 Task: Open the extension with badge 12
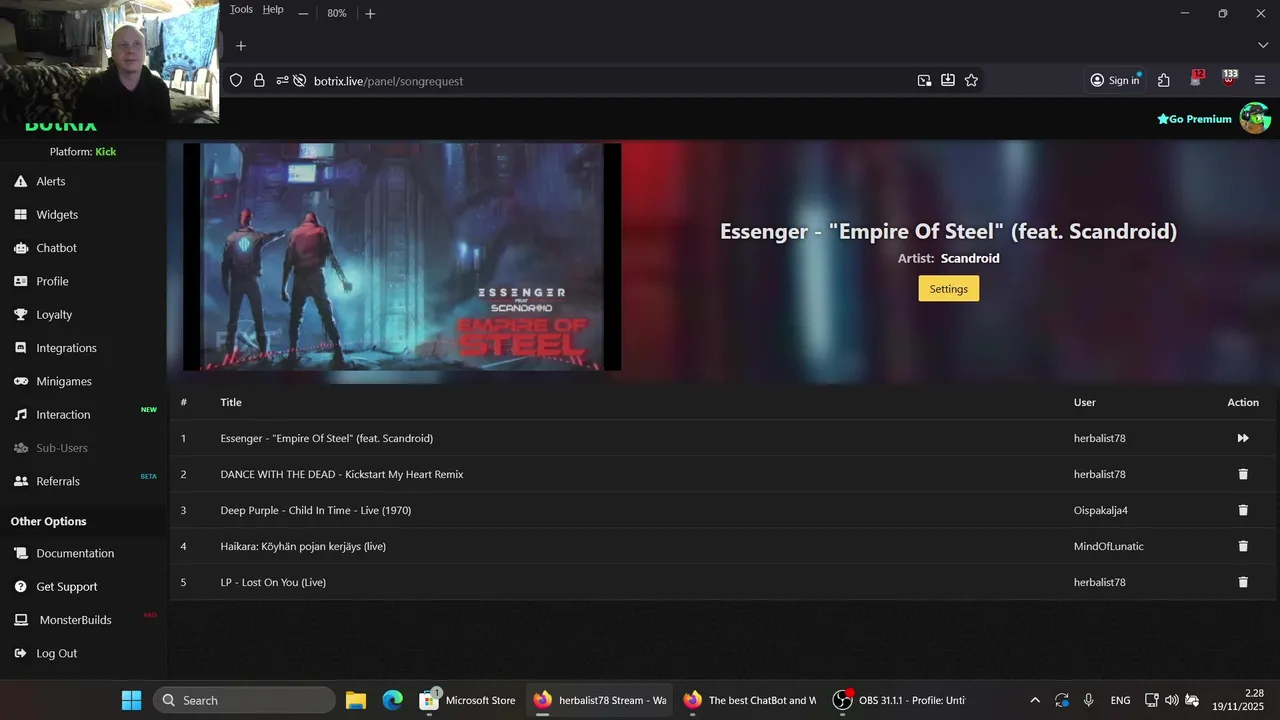click(x=1197, y=79)
